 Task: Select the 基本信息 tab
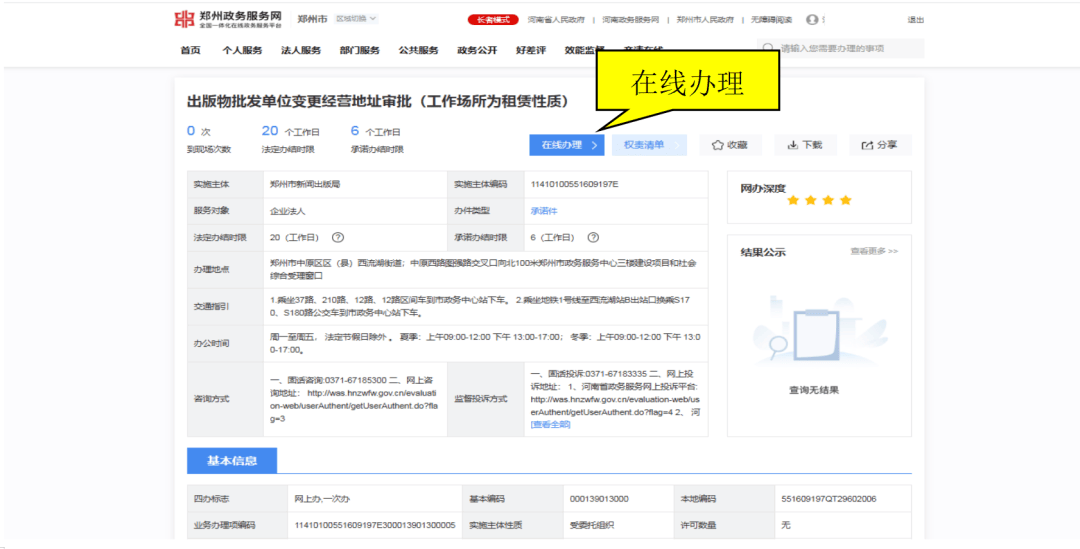point(231,461)
